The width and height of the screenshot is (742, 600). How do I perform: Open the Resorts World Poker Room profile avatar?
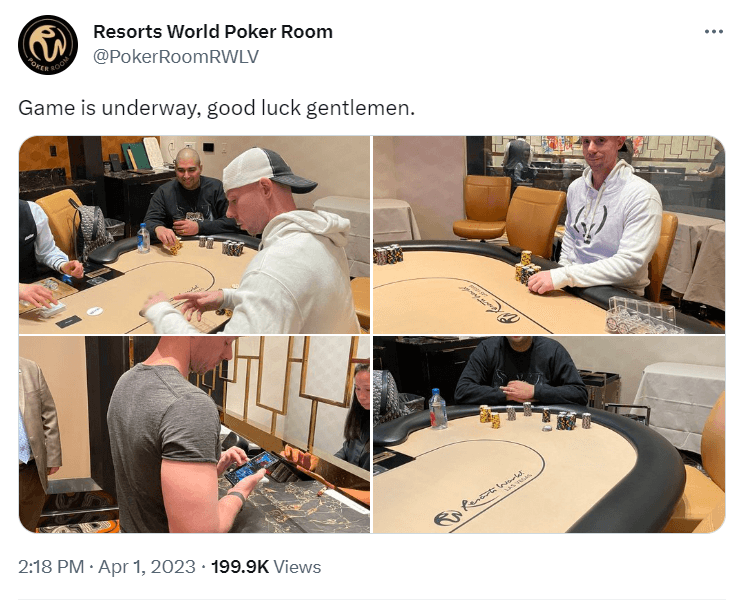pos(48,45)
